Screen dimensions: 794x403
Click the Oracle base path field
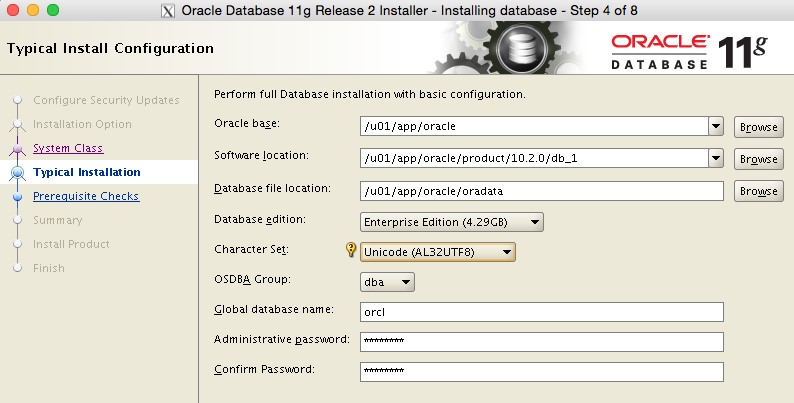(534, 126)
